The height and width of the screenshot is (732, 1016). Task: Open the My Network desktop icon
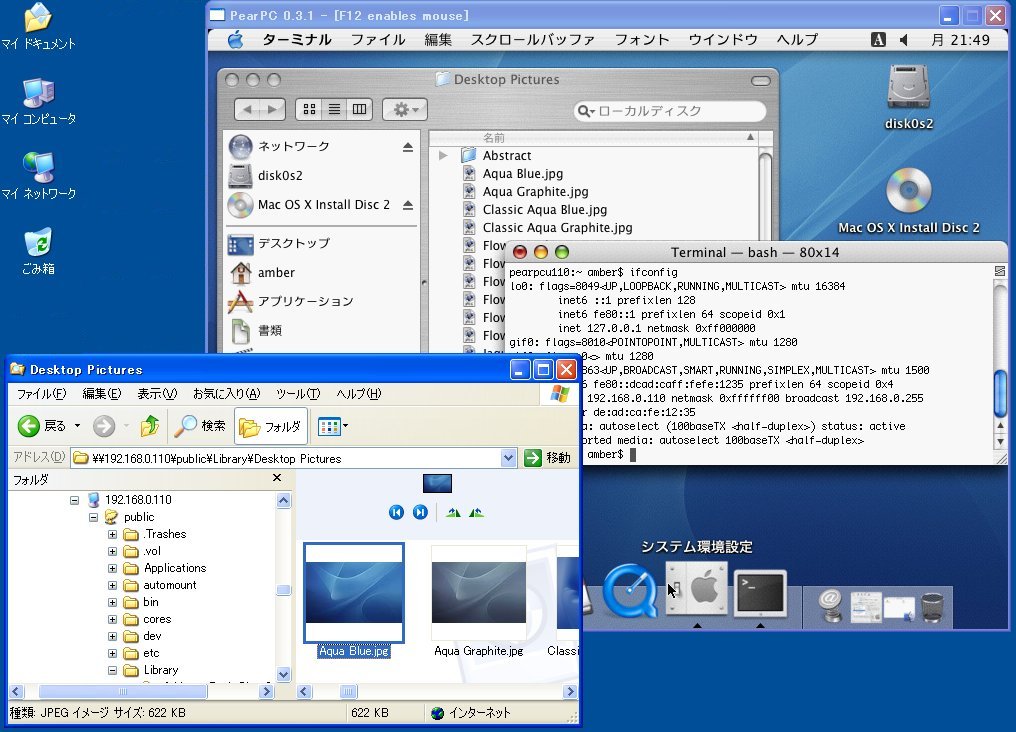point(38,175)
